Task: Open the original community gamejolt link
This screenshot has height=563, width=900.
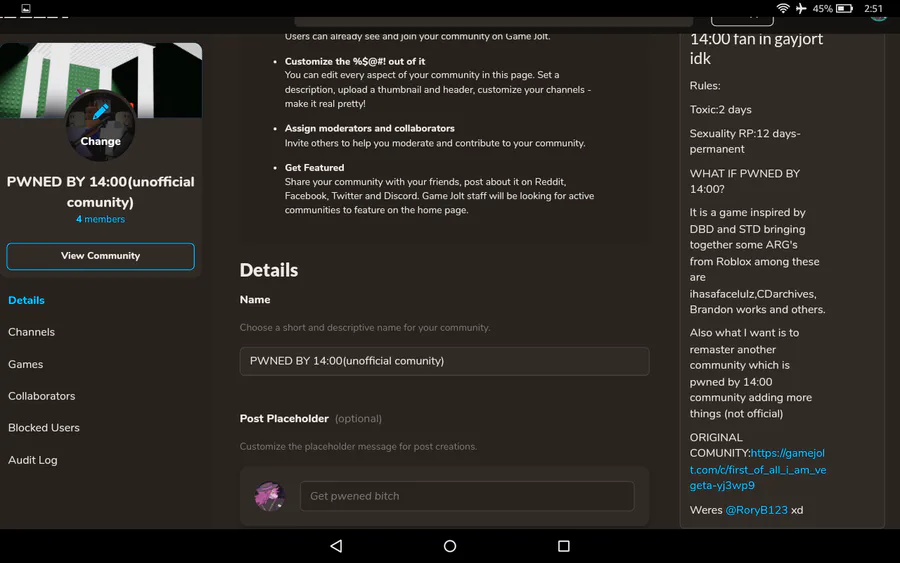Action: (x=758, y=469)
